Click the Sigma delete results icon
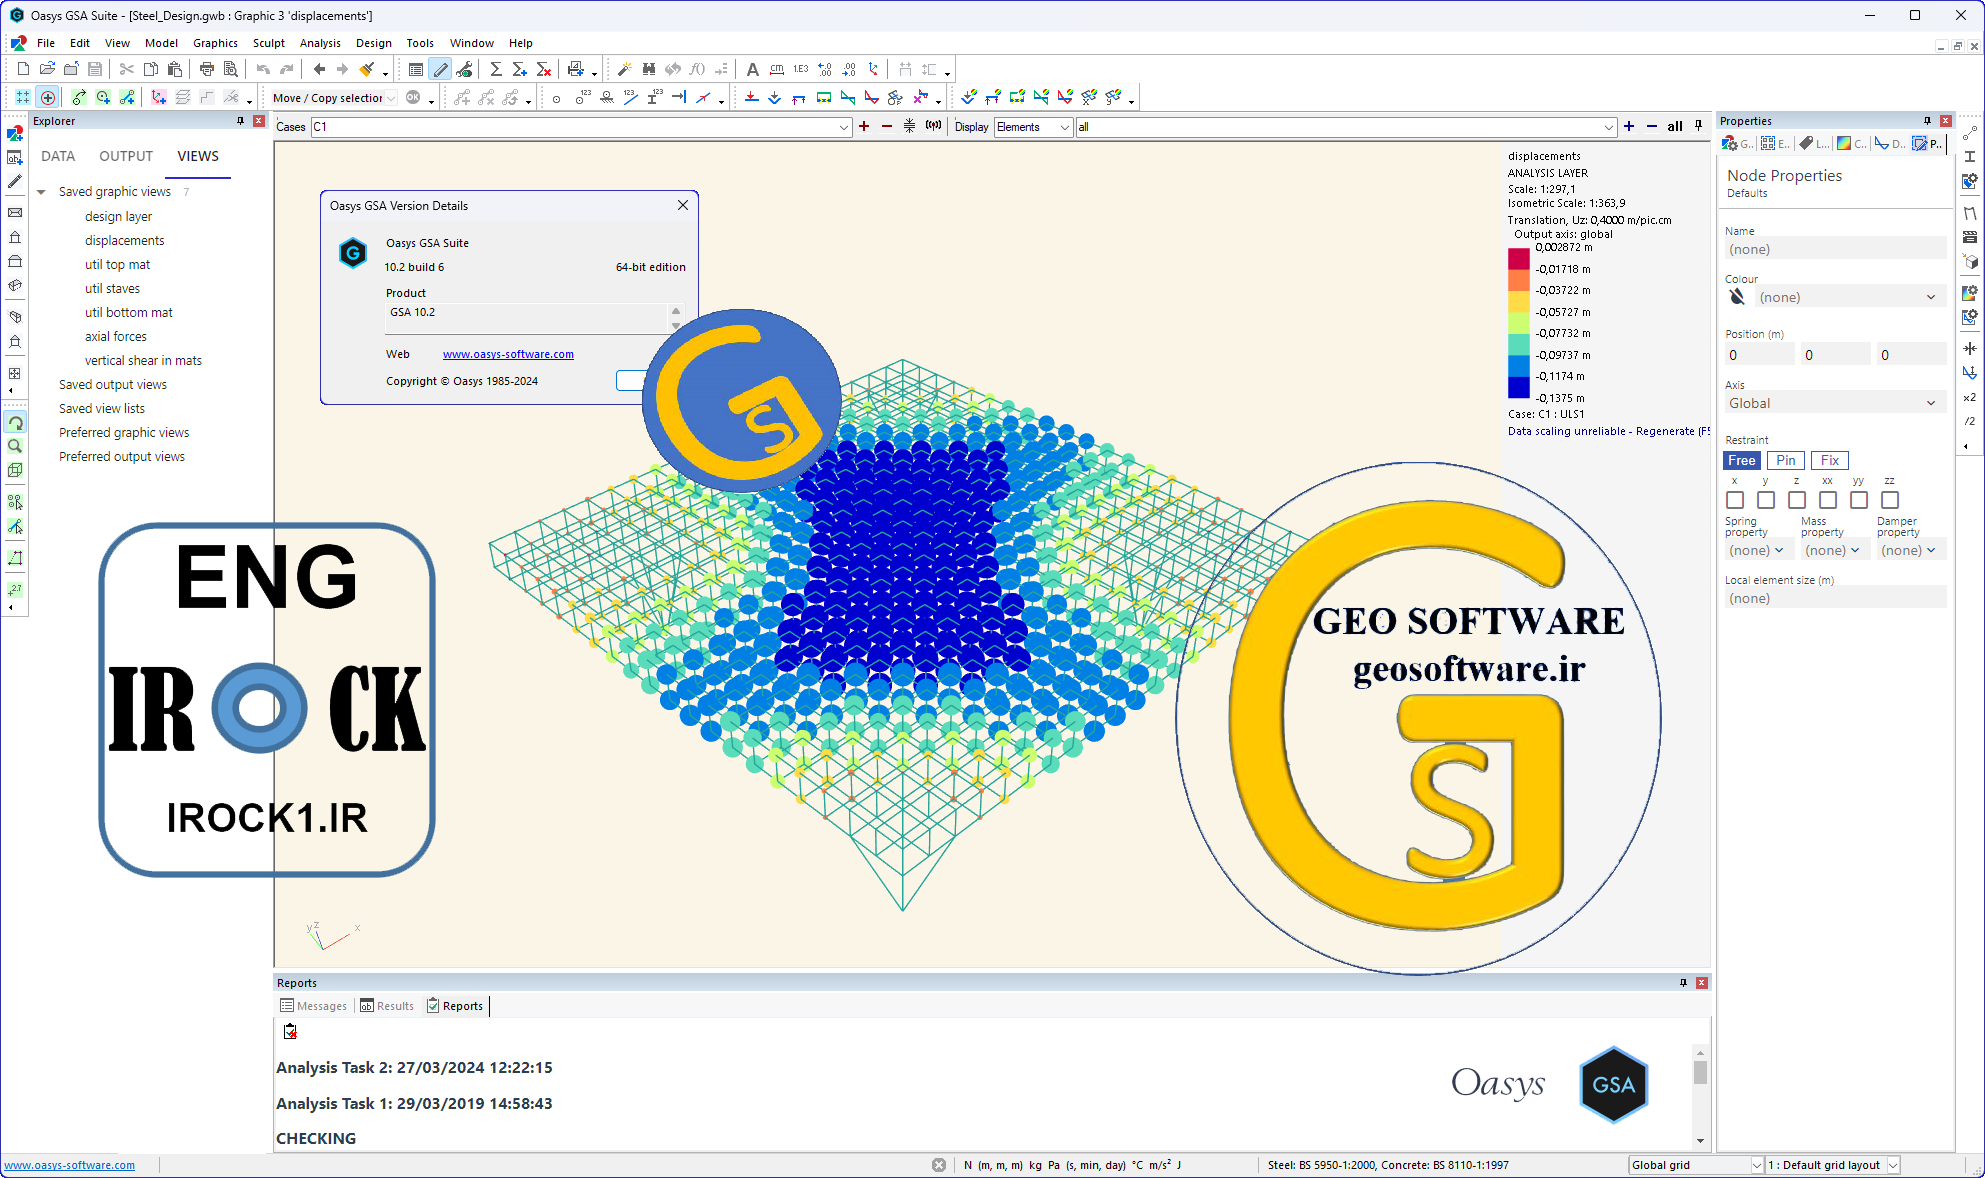Screen dimensions: 1985x1178 543,69
